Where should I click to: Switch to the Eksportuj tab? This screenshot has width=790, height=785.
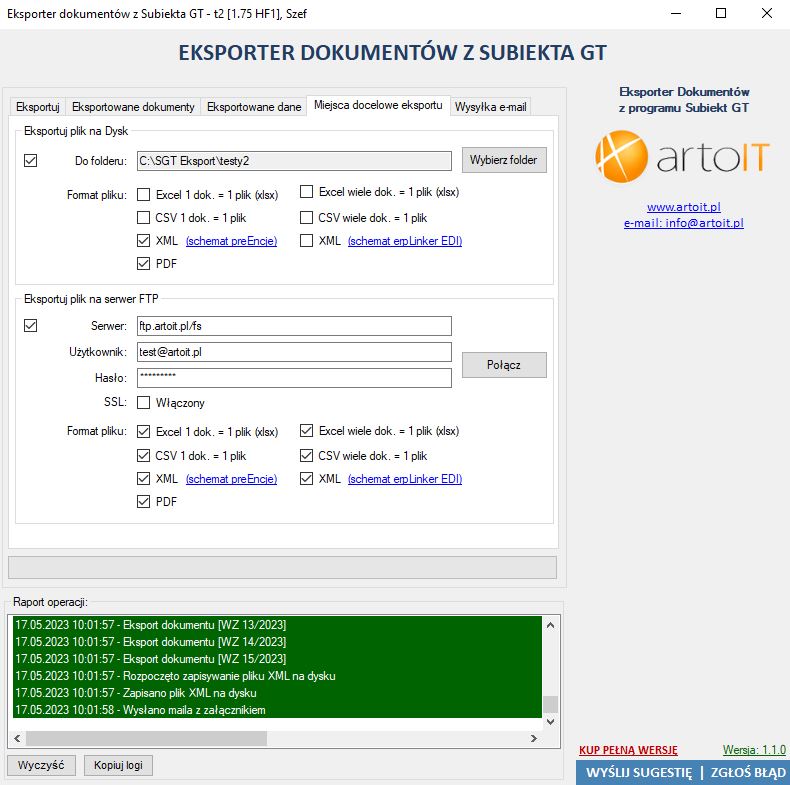pos(38,107)
